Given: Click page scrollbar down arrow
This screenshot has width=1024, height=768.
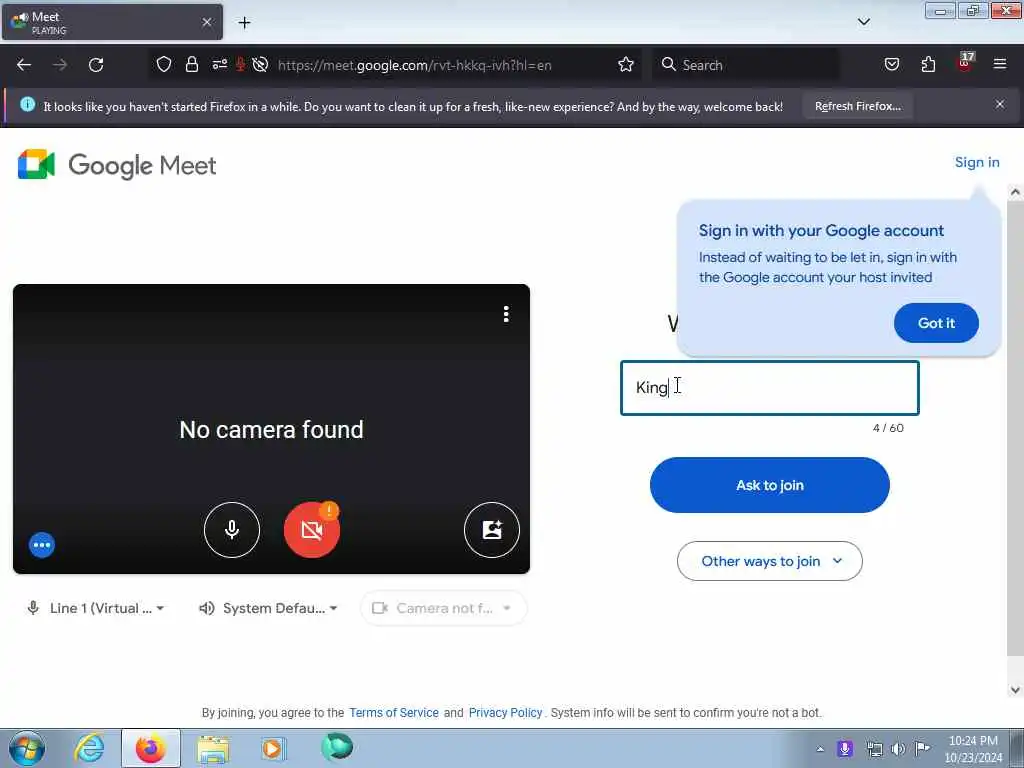Looking at the screenshot, I should click(1015, 690).
